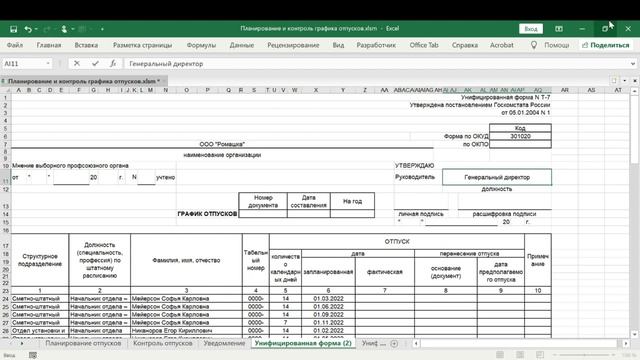Viewport: 640px width, 360px height.
Task: Open the Рецензирование ribbon tab
Action: click(293, 45)
